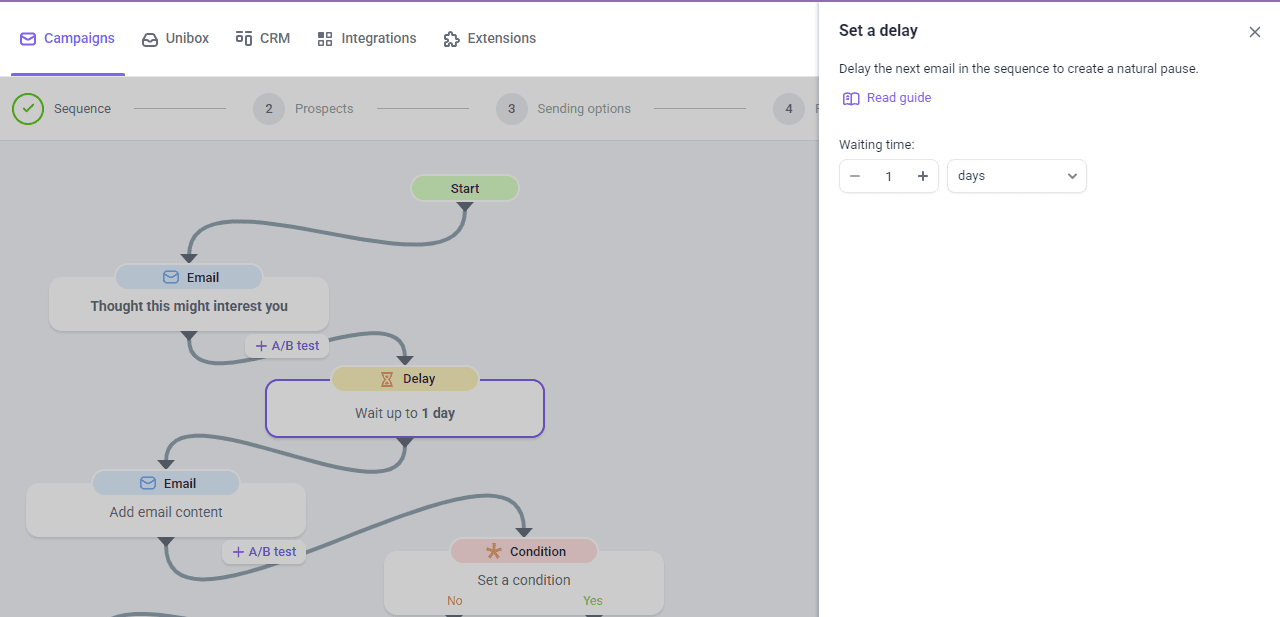
Task: Open the Campaigns tab
Action: tap(68, 39)
